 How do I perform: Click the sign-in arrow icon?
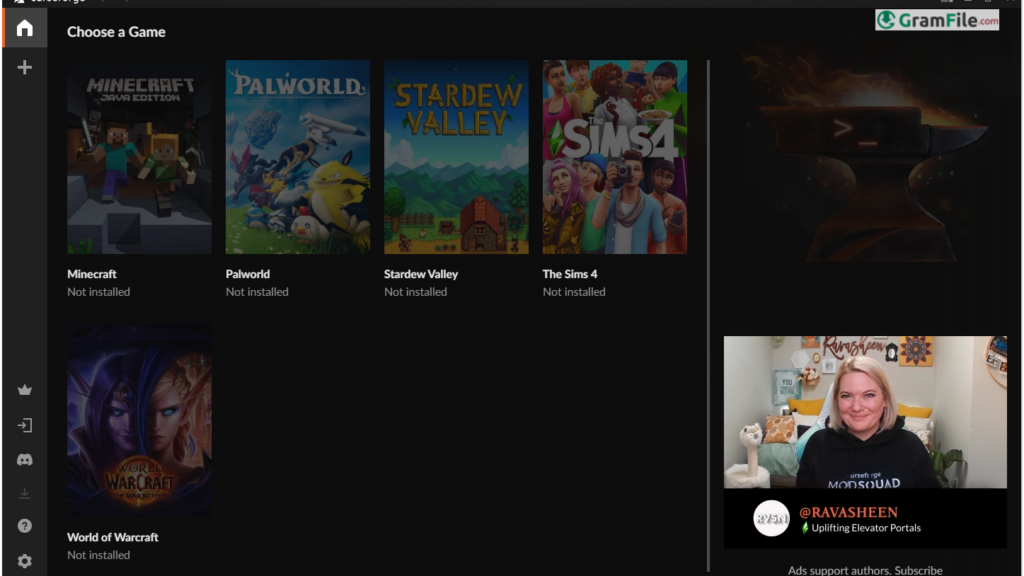click(25, 425)
